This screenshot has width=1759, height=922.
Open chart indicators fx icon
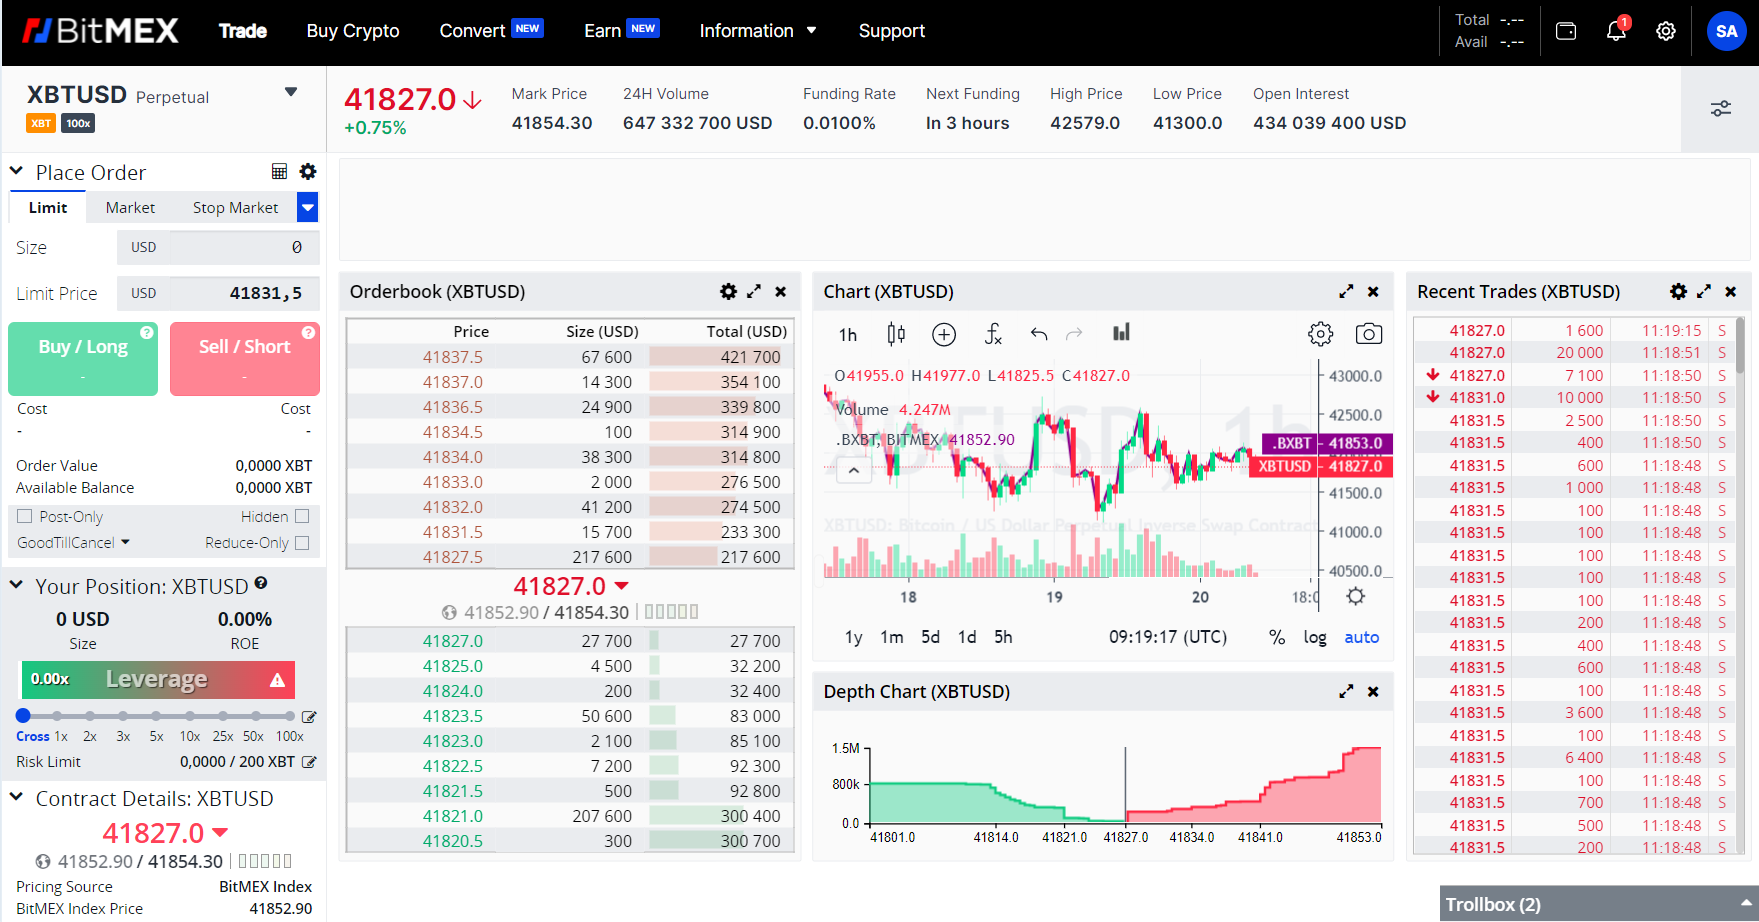click(992, 334)
